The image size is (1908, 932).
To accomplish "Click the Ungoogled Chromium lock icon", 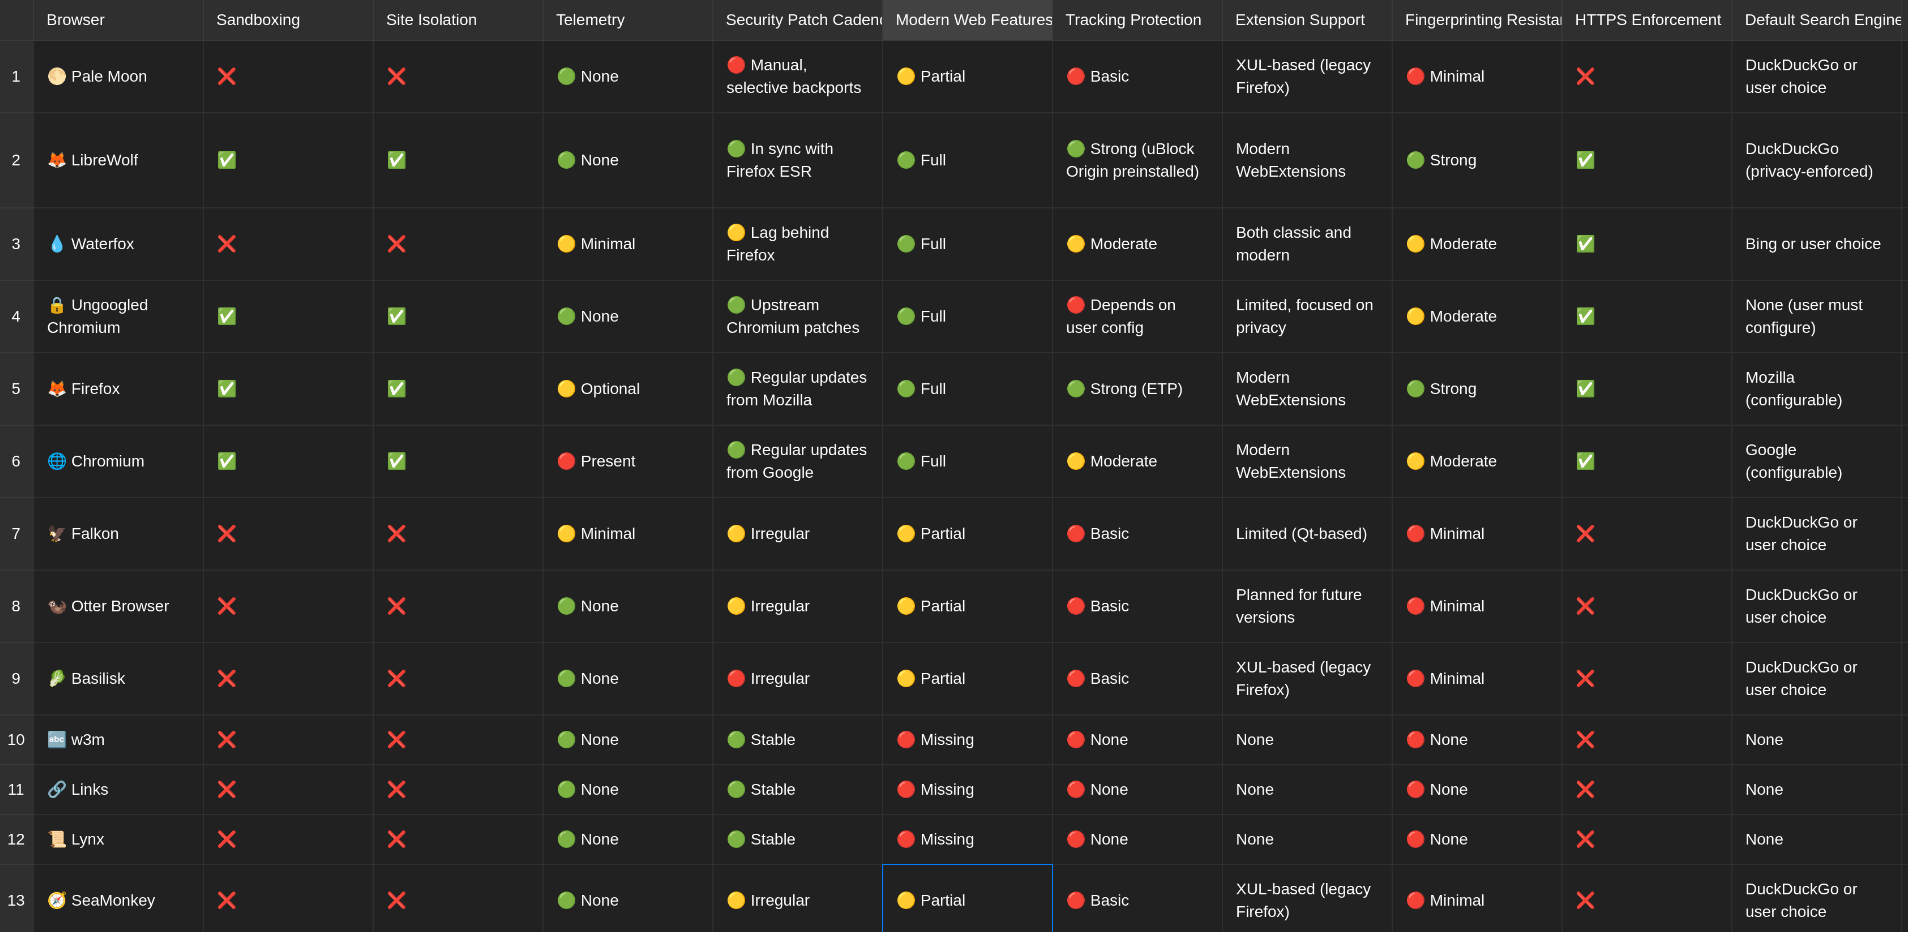I will coord(57,305).
